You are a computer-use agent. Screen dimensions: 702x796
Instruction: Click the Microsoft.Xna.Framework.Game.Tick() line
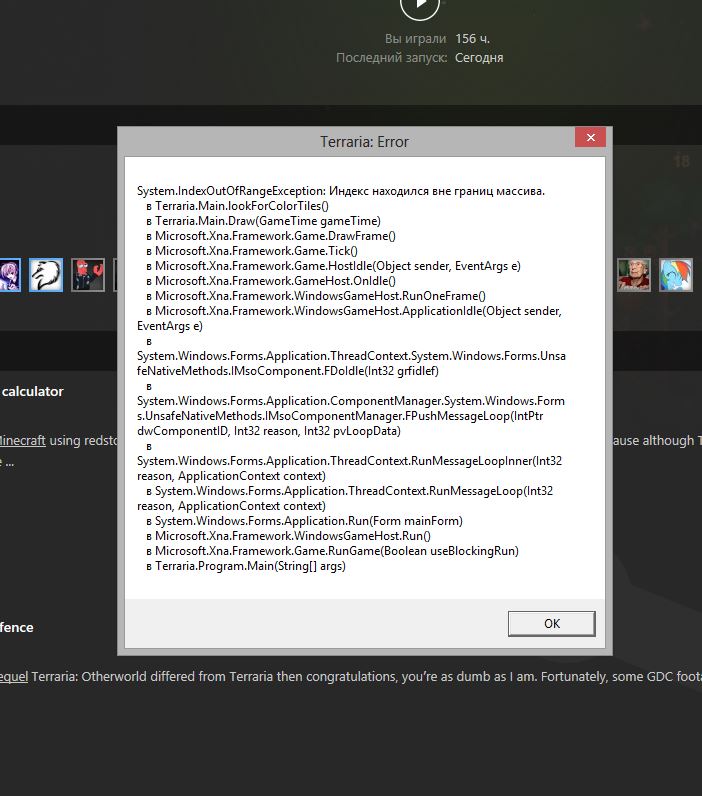pos(252,251)
